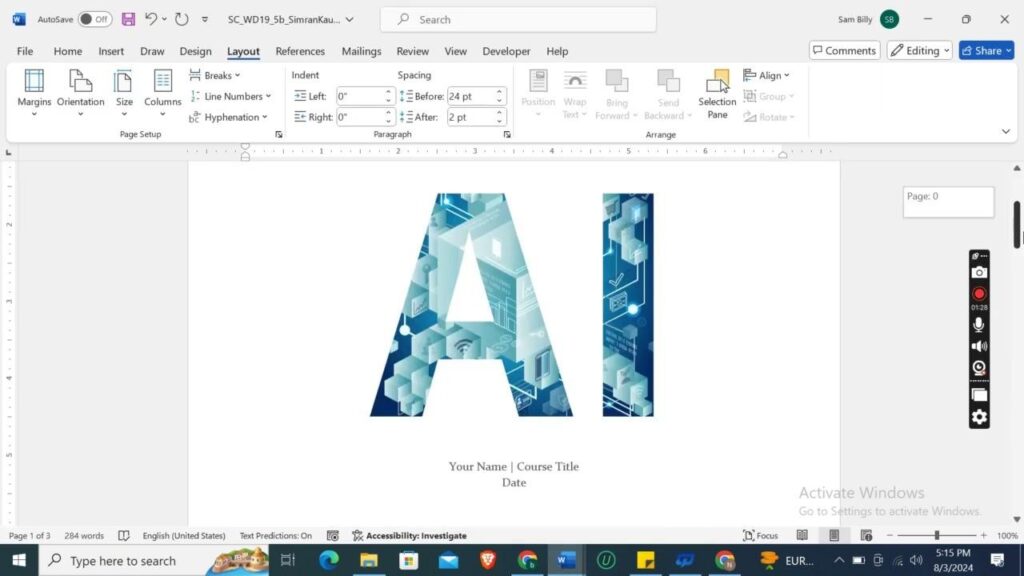
Task: Expand Customize Quick Access Toolbar dropdown
Action: (x=205, y=19)
